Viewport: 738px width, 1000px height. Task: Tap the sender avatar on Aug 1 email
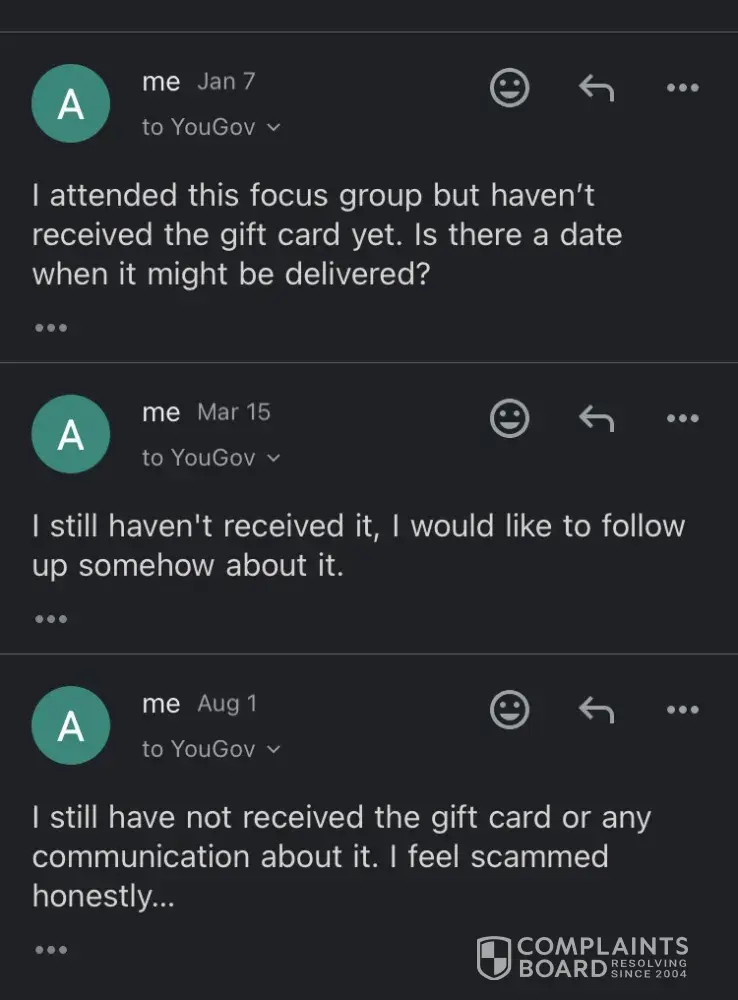[70, 726]
